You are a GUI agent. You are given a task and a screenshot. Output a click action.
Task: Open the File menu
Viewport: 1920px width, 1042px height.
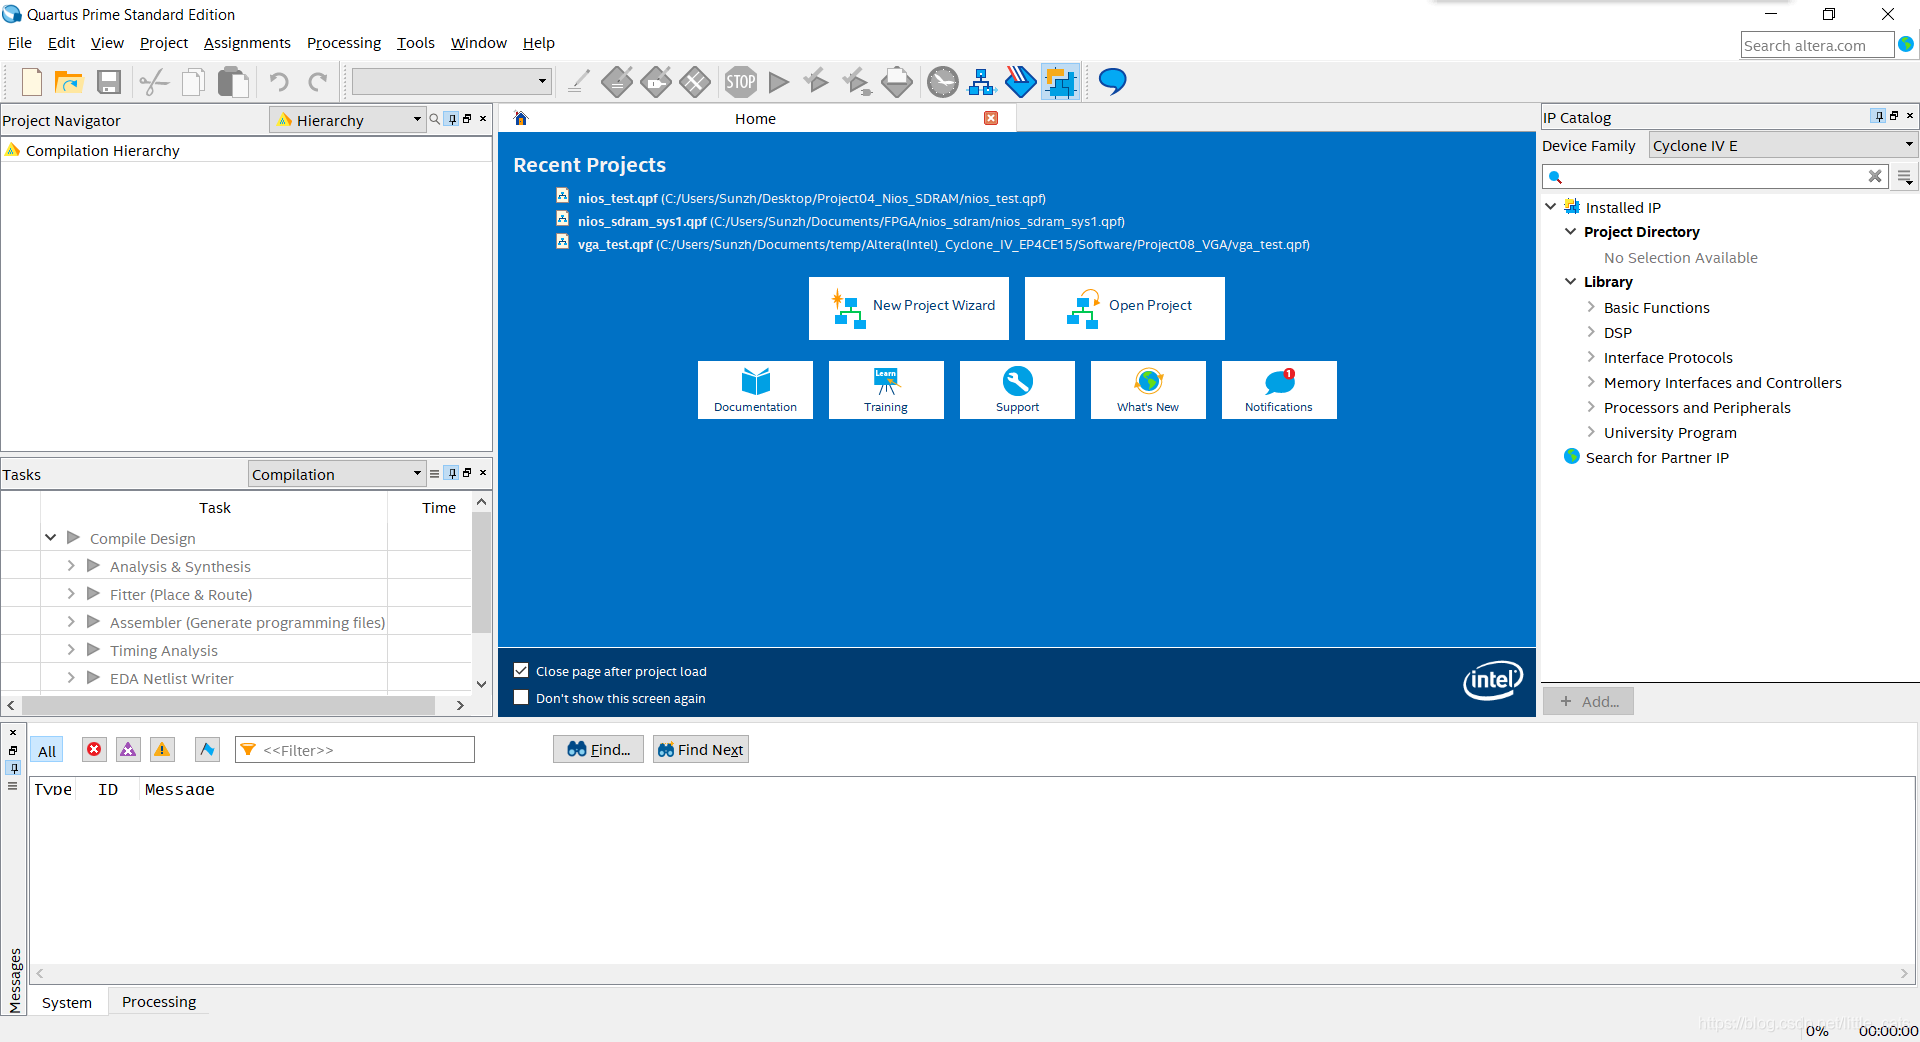coord(20,43)
